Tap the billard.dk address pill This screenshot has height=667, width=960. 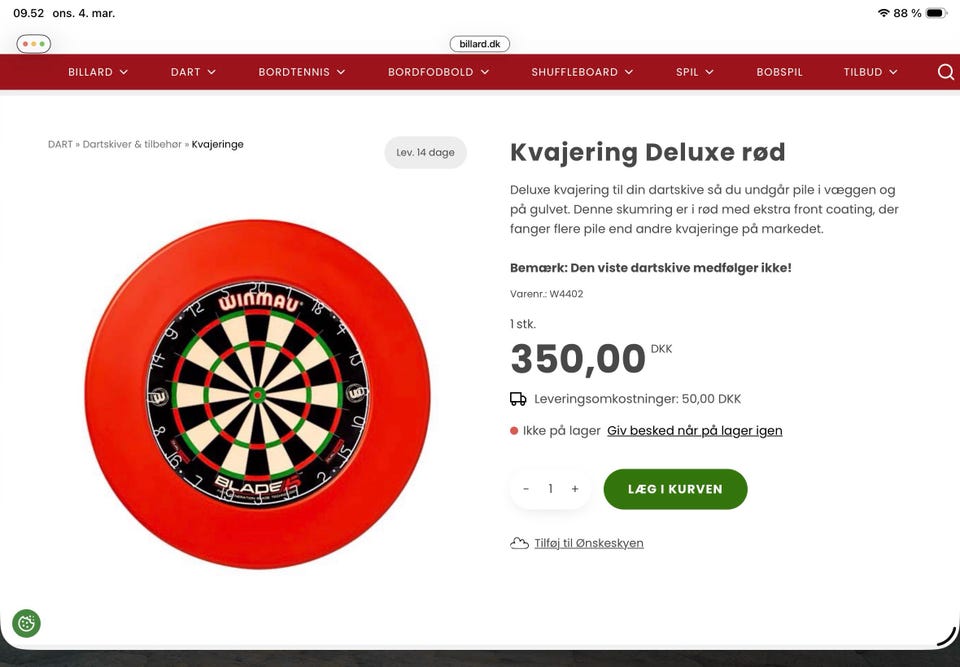click(x=479, y=44)
